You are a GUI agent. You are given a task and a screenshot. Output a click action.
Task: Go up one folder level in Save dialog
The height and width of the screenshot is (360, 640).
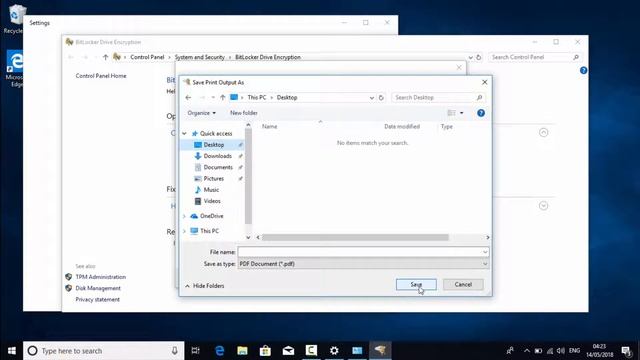222,98
